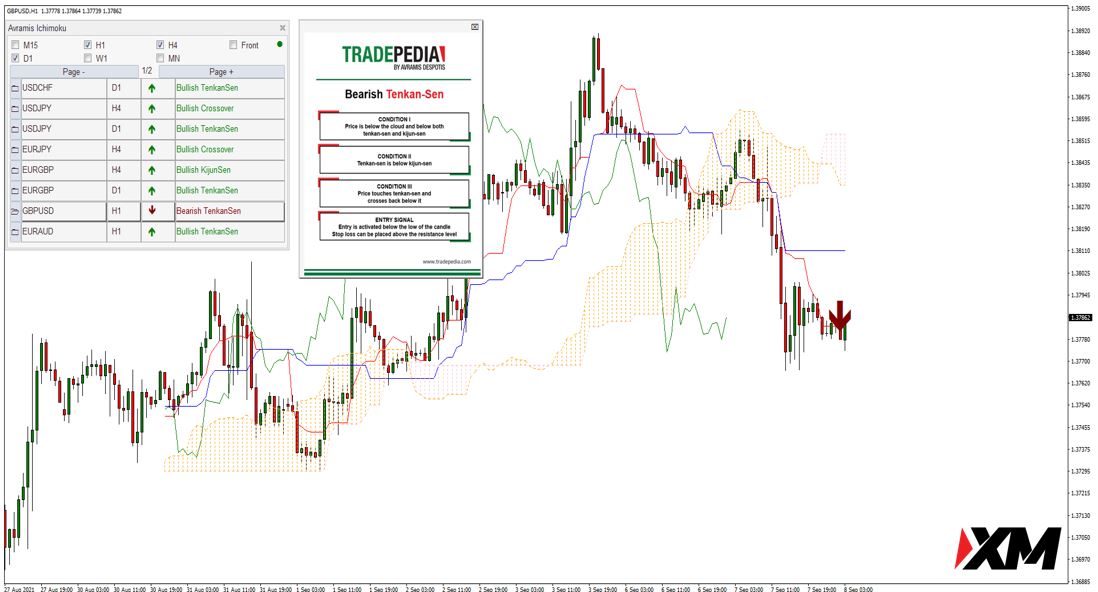Uncheck the D1 timeframe checkbox
1098x592 pixels.
(x=15, y=58)
